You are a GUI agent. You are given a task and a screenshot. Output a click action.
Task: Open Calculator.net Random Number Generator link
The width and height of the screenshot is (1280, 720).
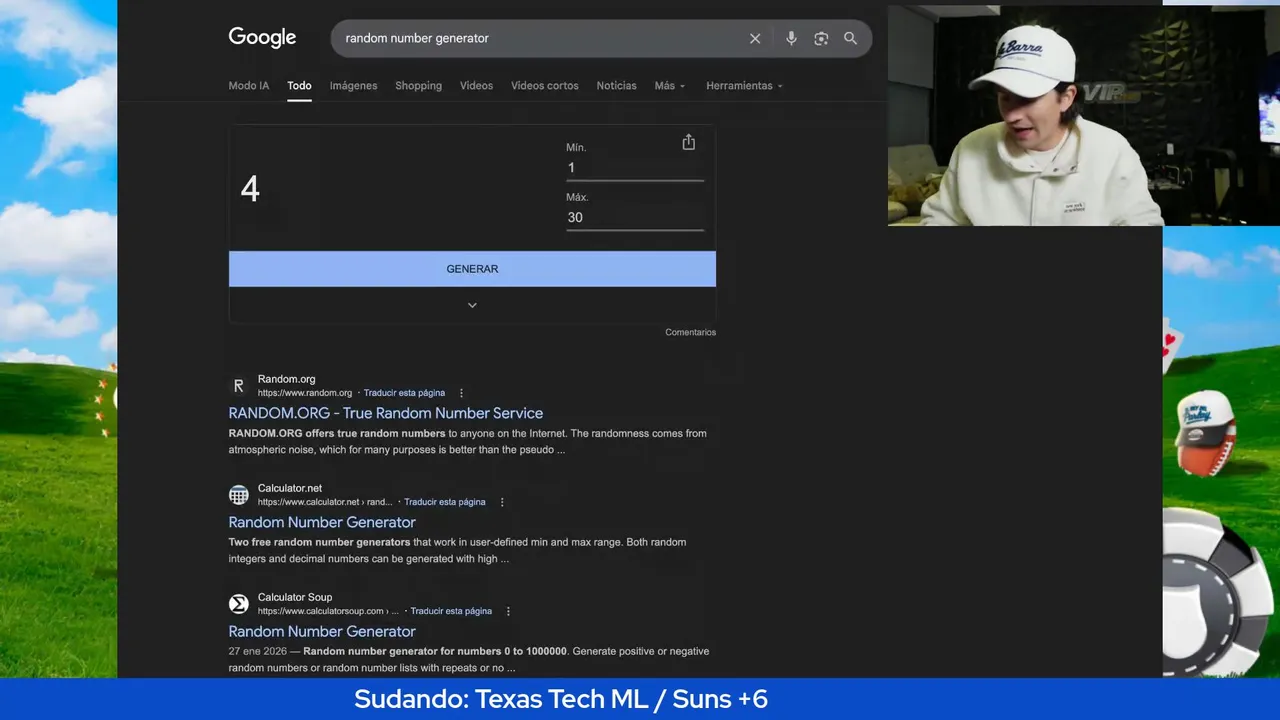[322, 522]
